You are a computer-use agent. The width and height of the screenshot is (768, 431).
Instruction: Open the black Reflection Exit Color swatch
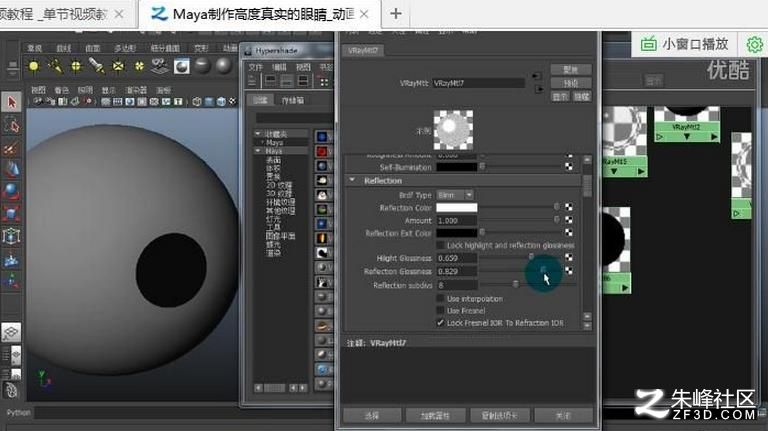(456, 233)
